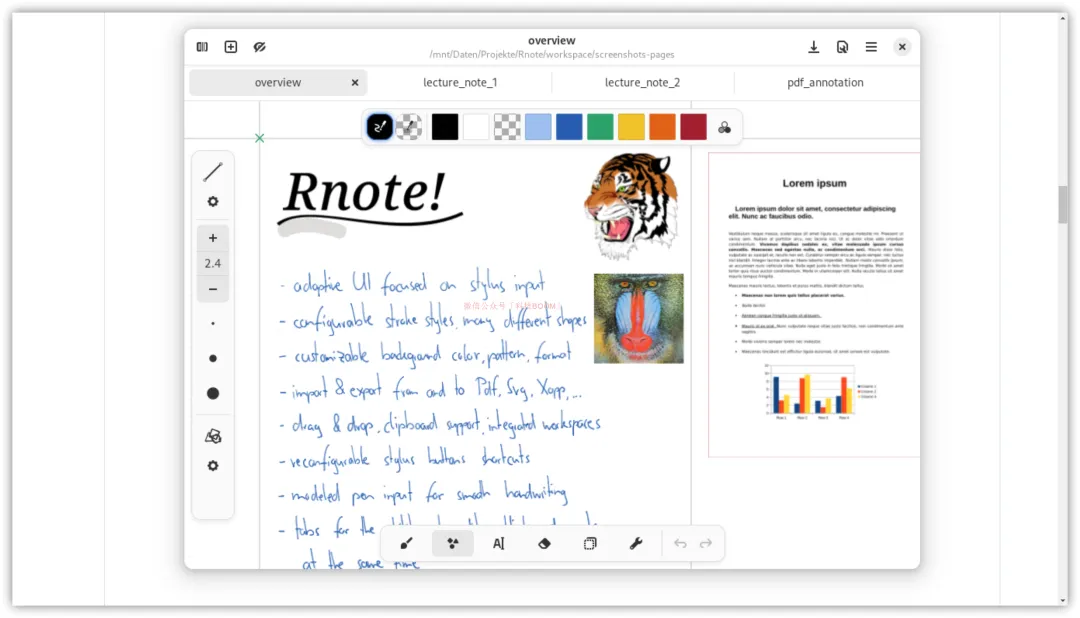Pick the yellow color swatch
This screenshot has height=618, width=1080.
631,127
